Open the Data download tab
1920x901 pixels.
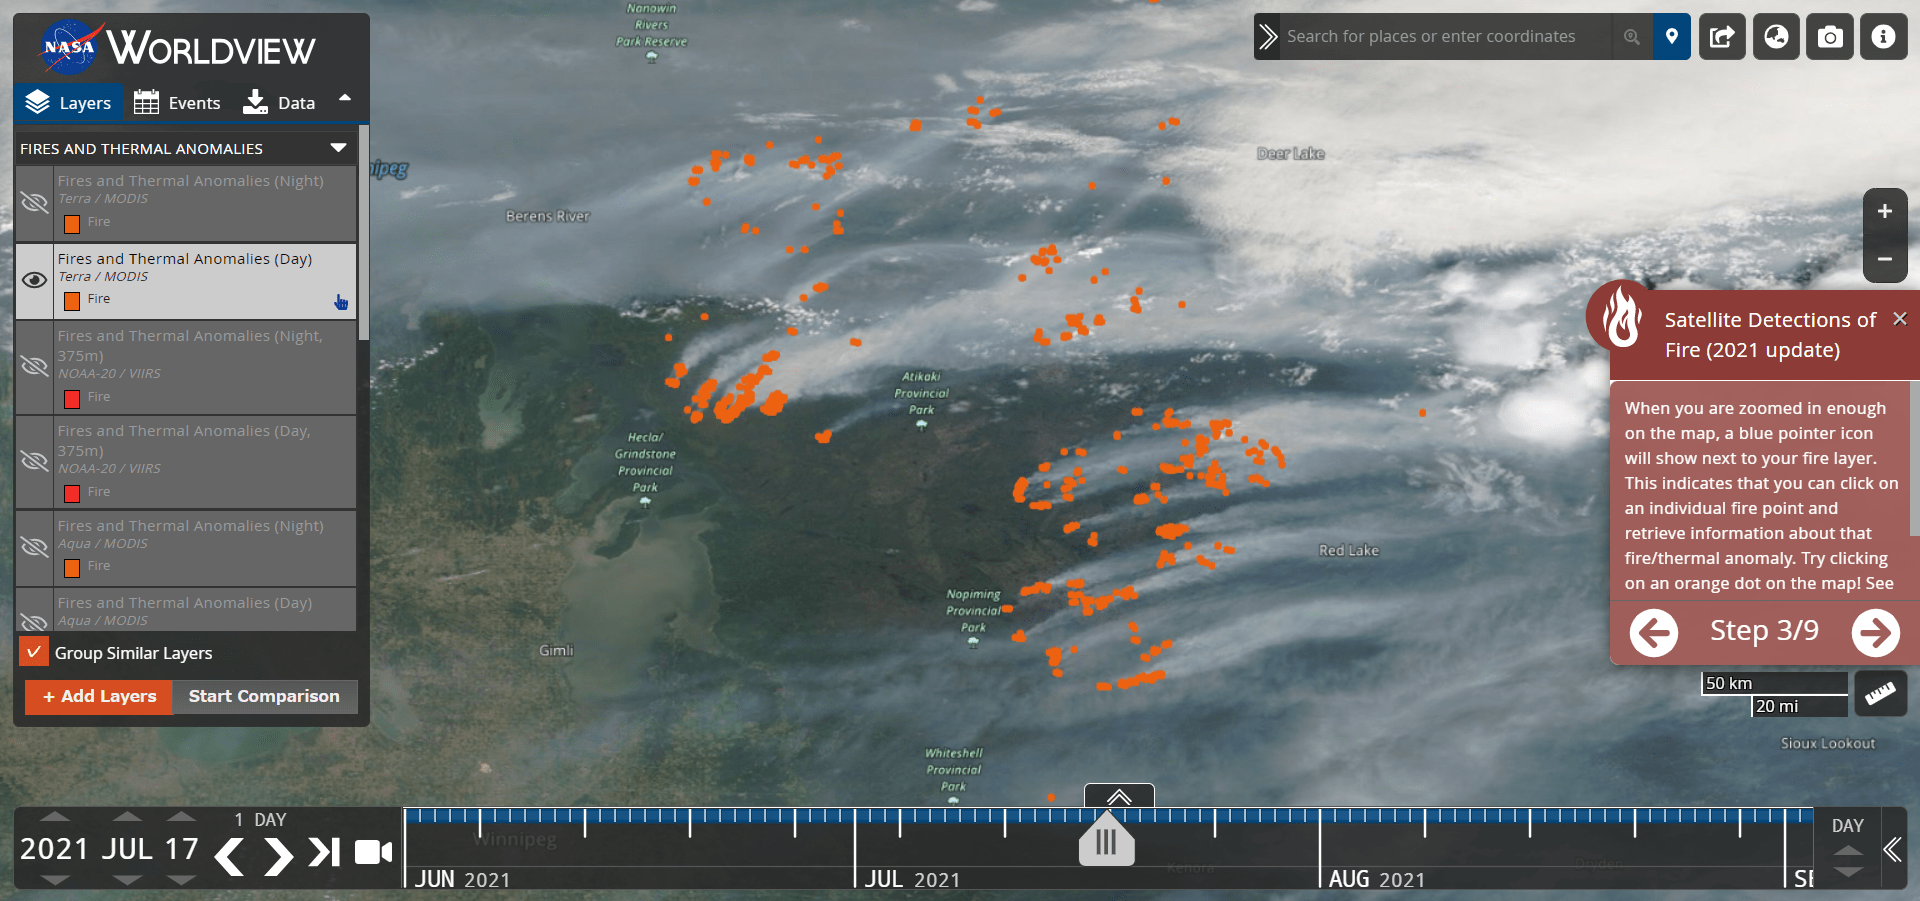tap(279, 102)
